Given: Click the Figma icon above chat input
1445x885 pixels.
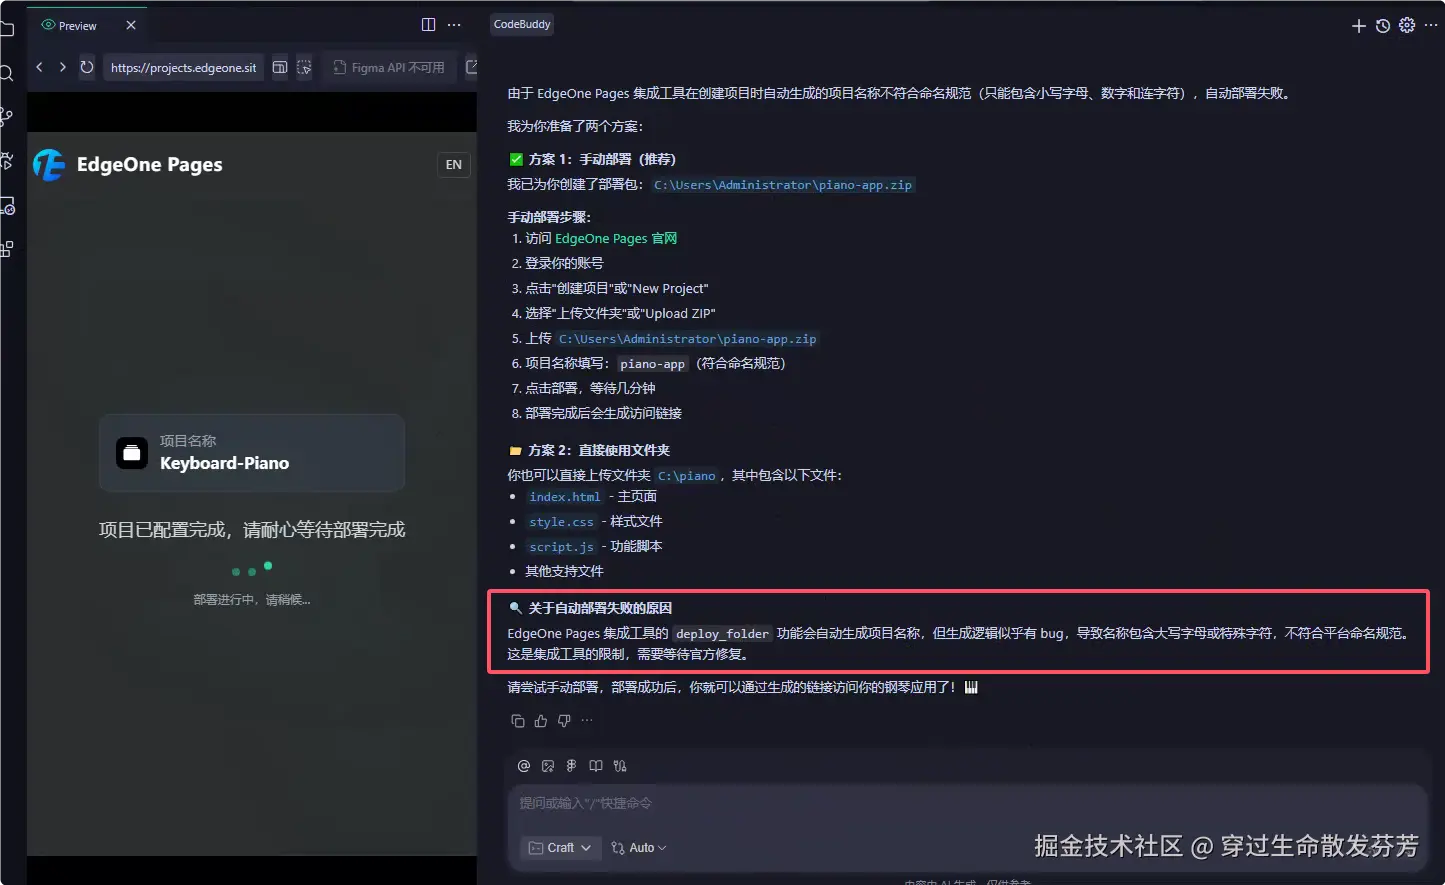Looking at the screenshot, I should click(571, 766).
